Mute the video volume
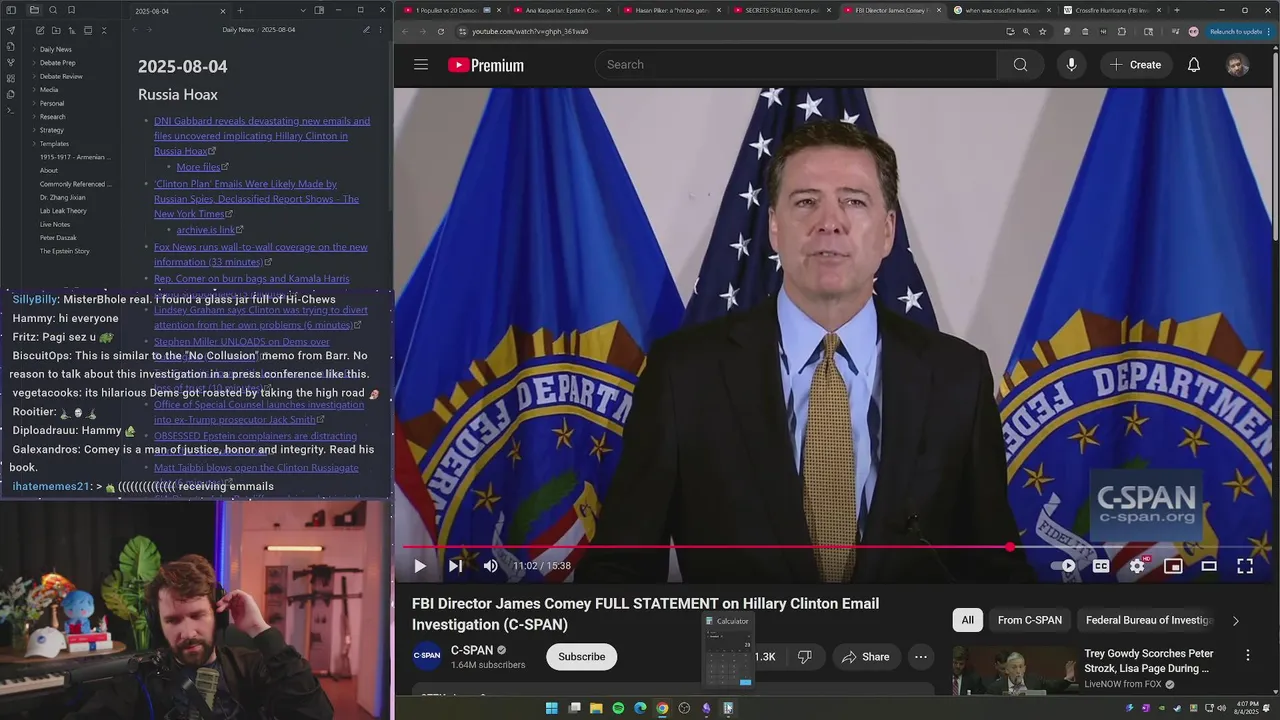The height and width of the screenshot is (720, 1280). click(490, 566)
